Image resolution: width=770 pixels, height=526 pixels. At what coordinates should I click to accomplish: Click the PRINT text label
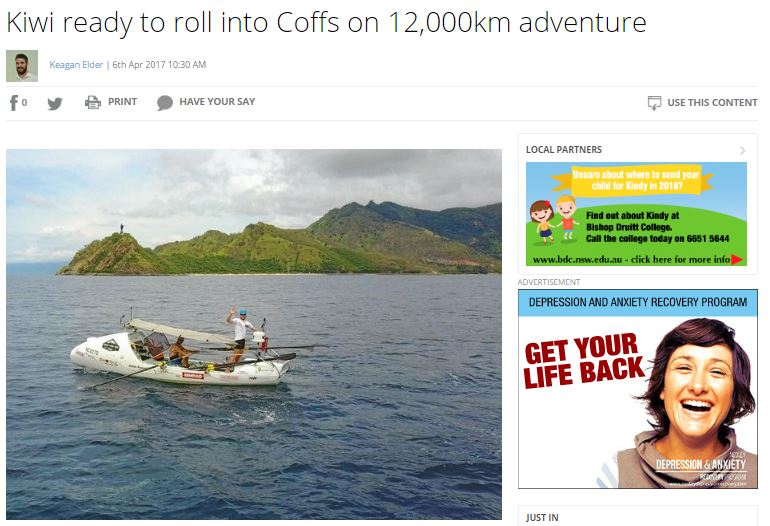pos(122,102)
